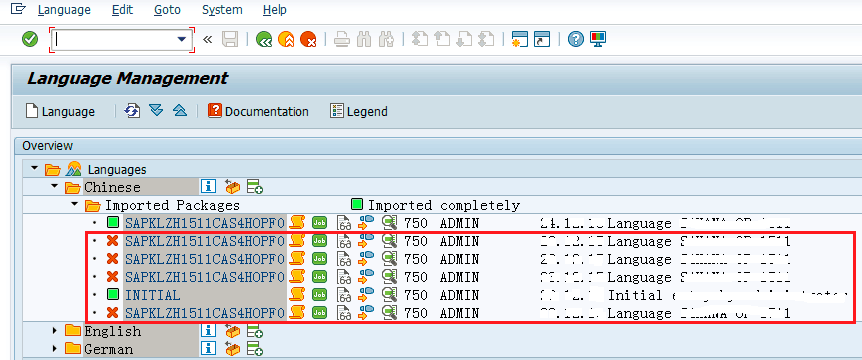Click the scroll log icon in the green-status SAPKLZH1511CAS4HOPF0 row
The height and width of the screenshot is (360, 862).
pos(297,223)
